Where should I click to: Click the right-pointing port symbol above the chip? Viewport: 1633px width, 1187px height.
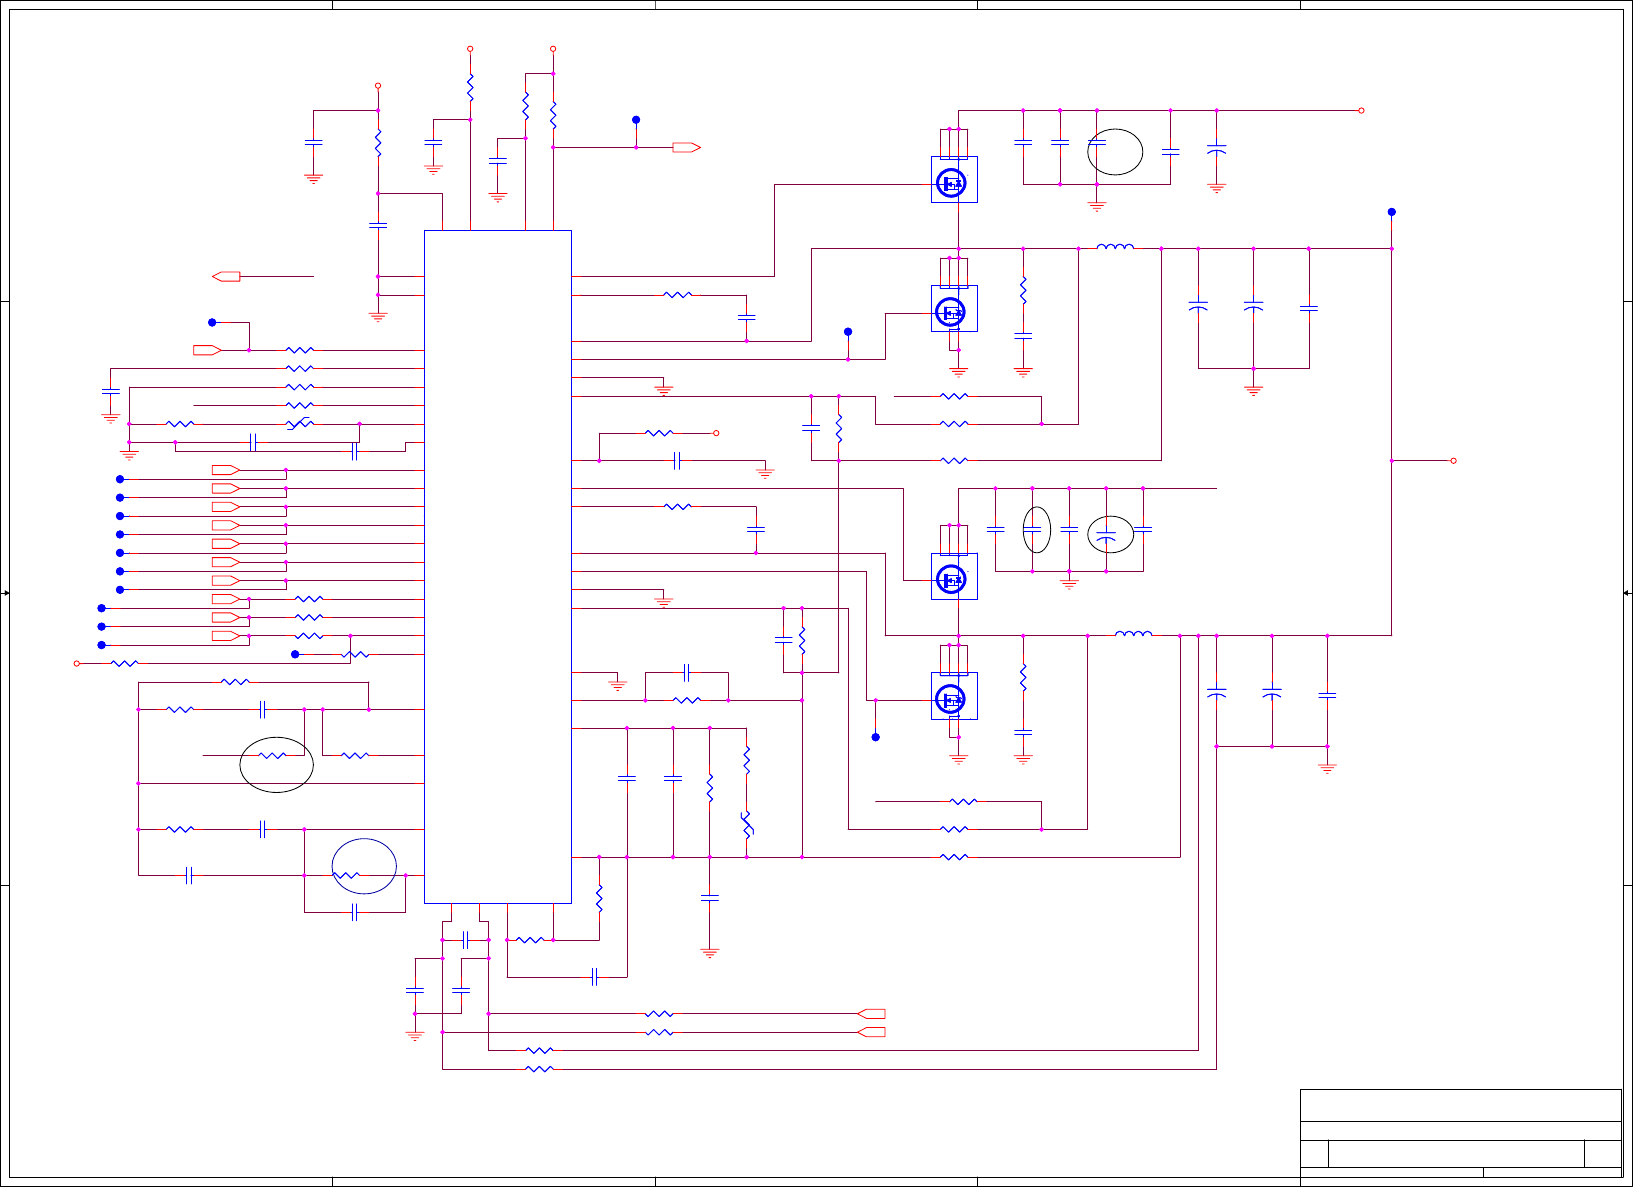[686, 148]
